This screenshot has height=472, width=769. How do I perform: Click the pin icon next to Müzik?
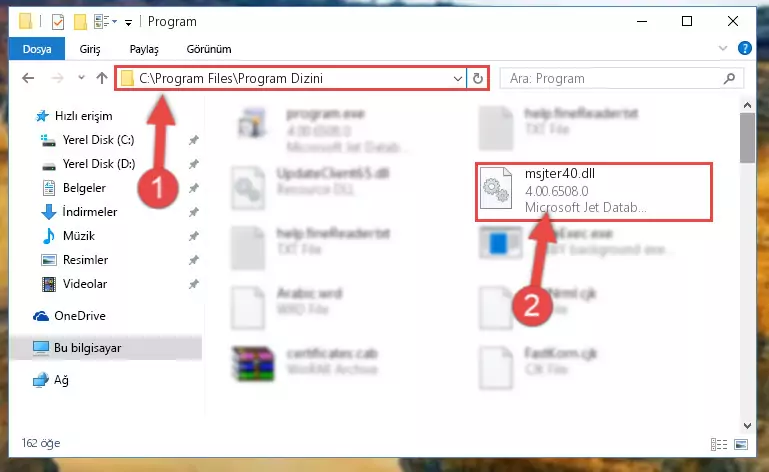pyautogui.click(x=194, y=236)
